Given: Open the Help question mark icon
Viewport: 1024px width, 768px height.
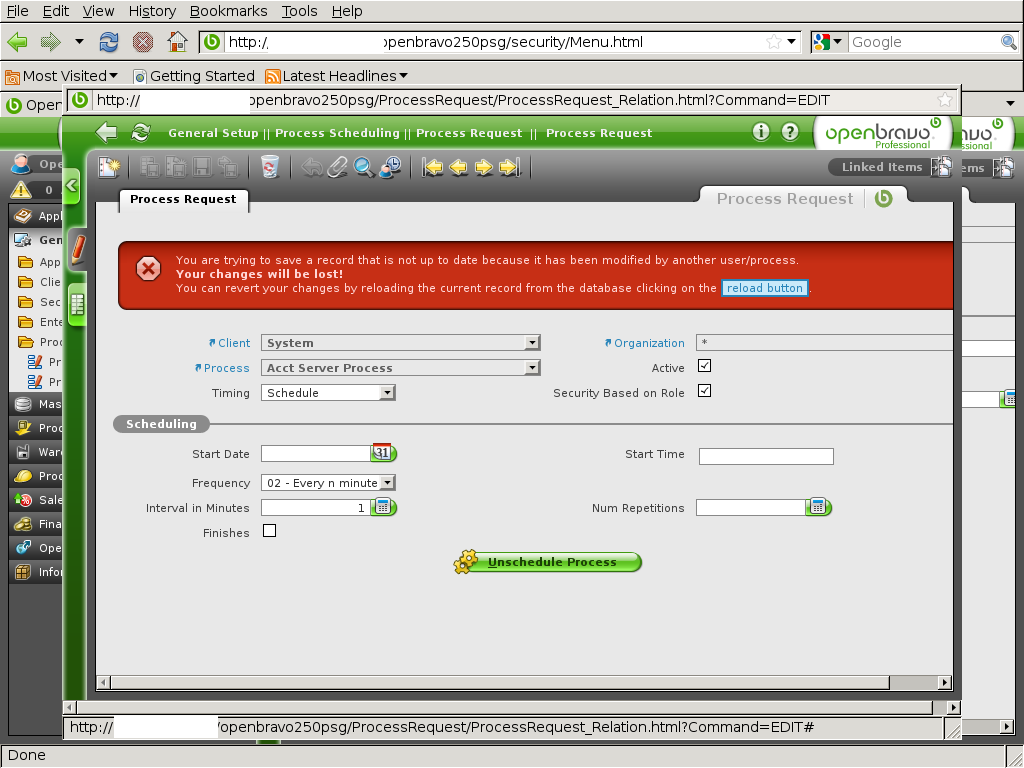Looking at the screenshot, I should (790, 132).
